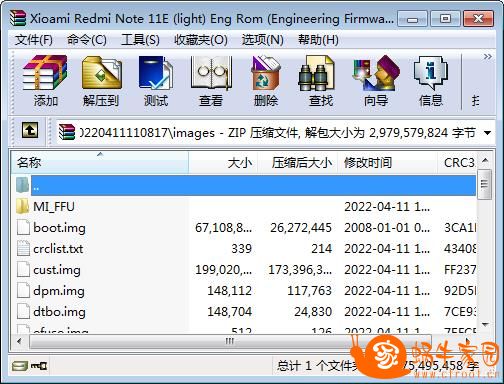Select the boot.img file
The image size is (504, 384).
[x=246, y=228]
